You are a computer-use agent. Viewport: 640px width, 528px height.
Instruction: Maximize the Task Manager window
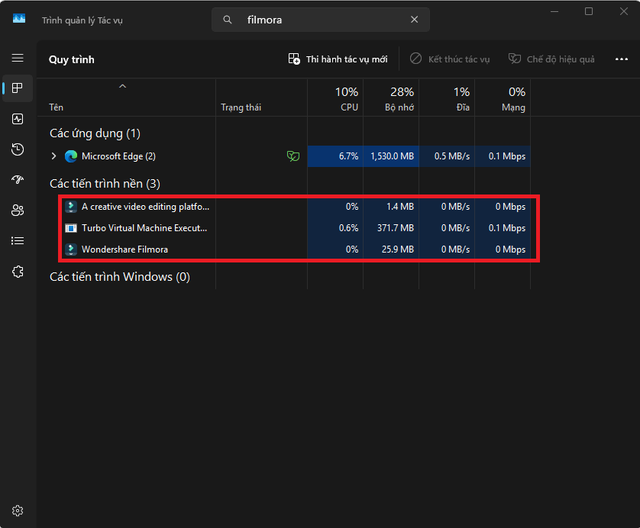tap(589, 11)
